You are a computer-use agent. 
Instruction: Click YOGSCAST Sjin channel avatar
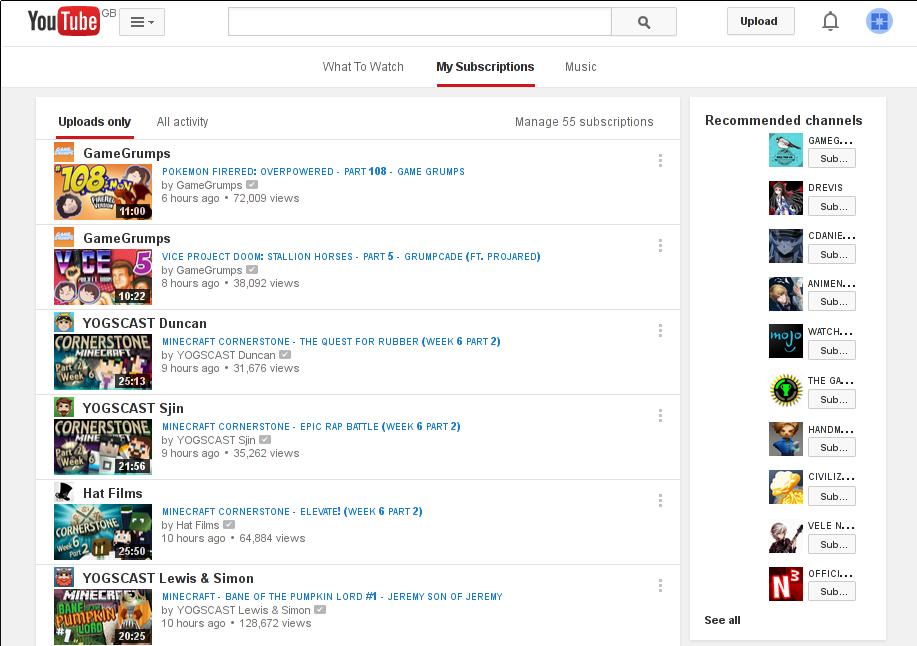pos(64,407)
